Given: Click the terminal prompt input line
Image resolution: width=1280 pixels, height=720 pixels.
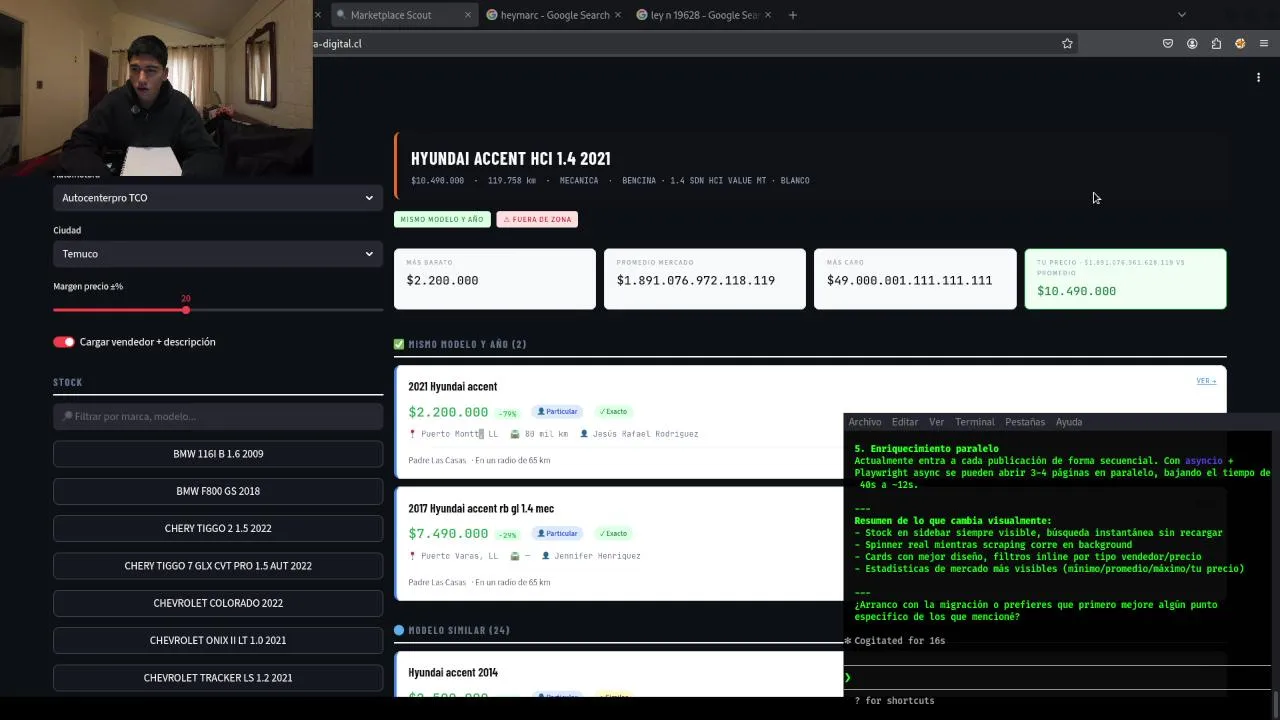Looking at the screenshot, I should 1057,678.
